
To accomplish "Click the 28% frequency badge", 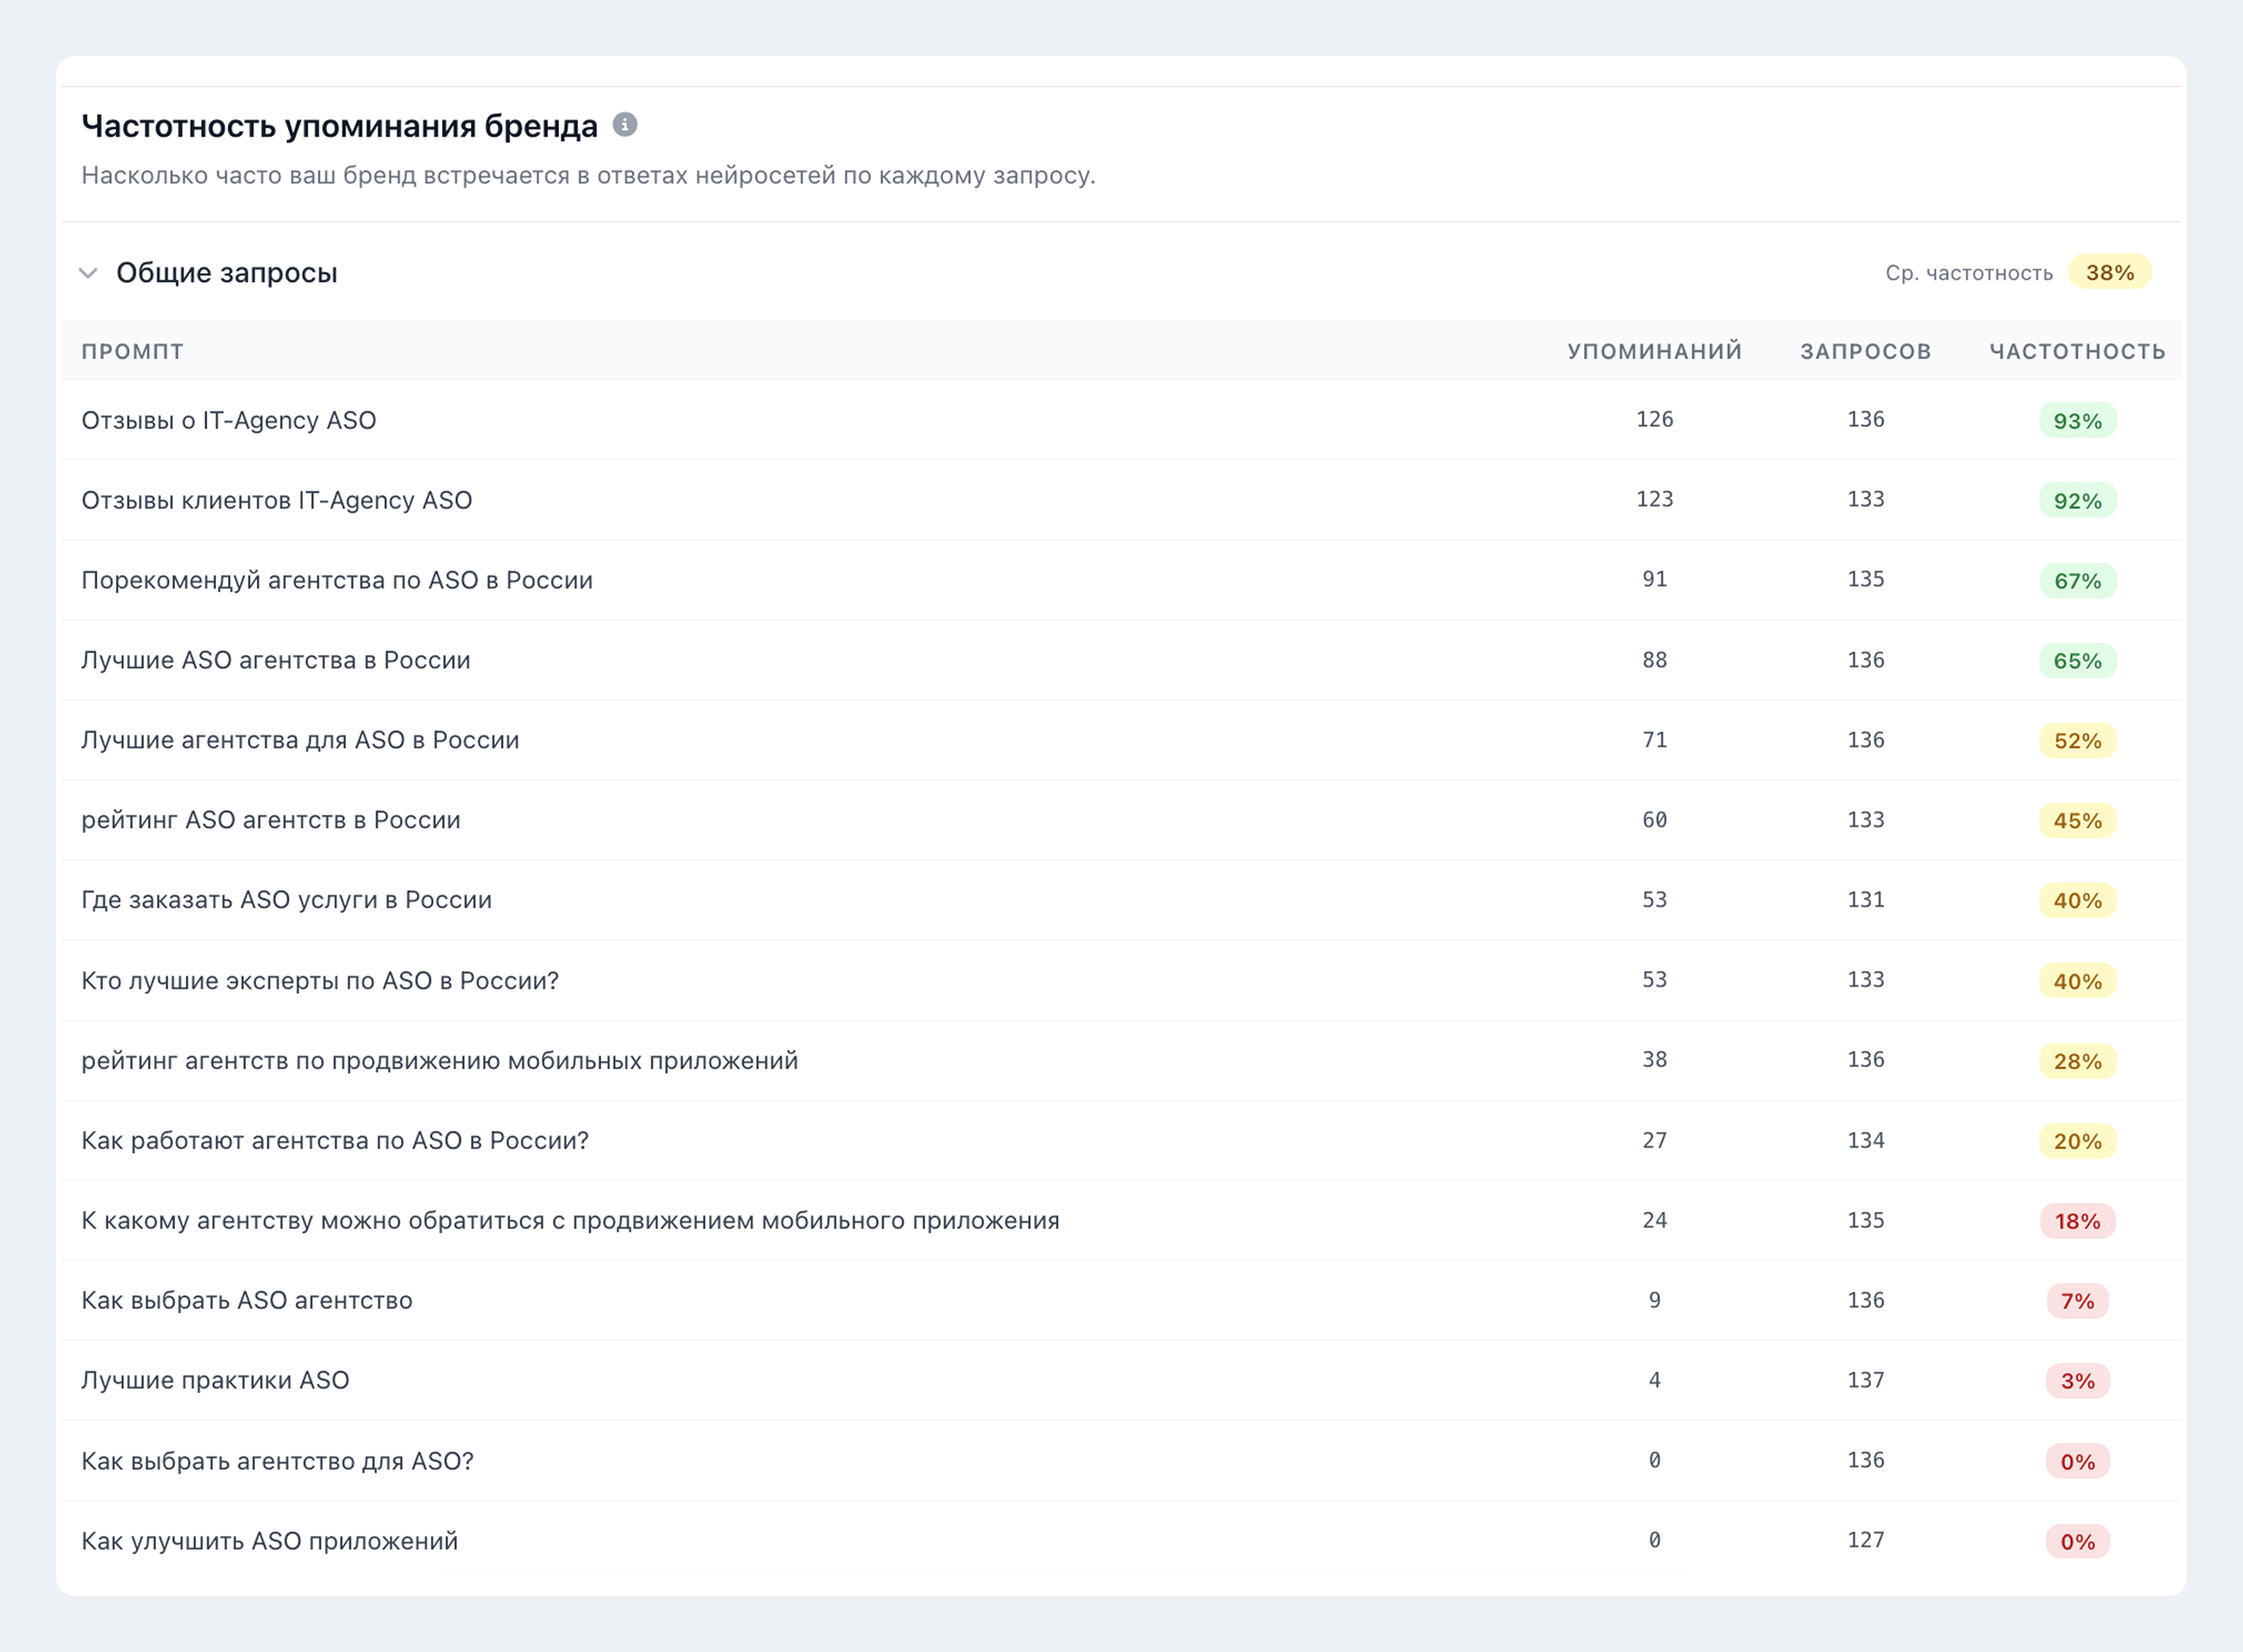I will (x=2077, y=1061).
